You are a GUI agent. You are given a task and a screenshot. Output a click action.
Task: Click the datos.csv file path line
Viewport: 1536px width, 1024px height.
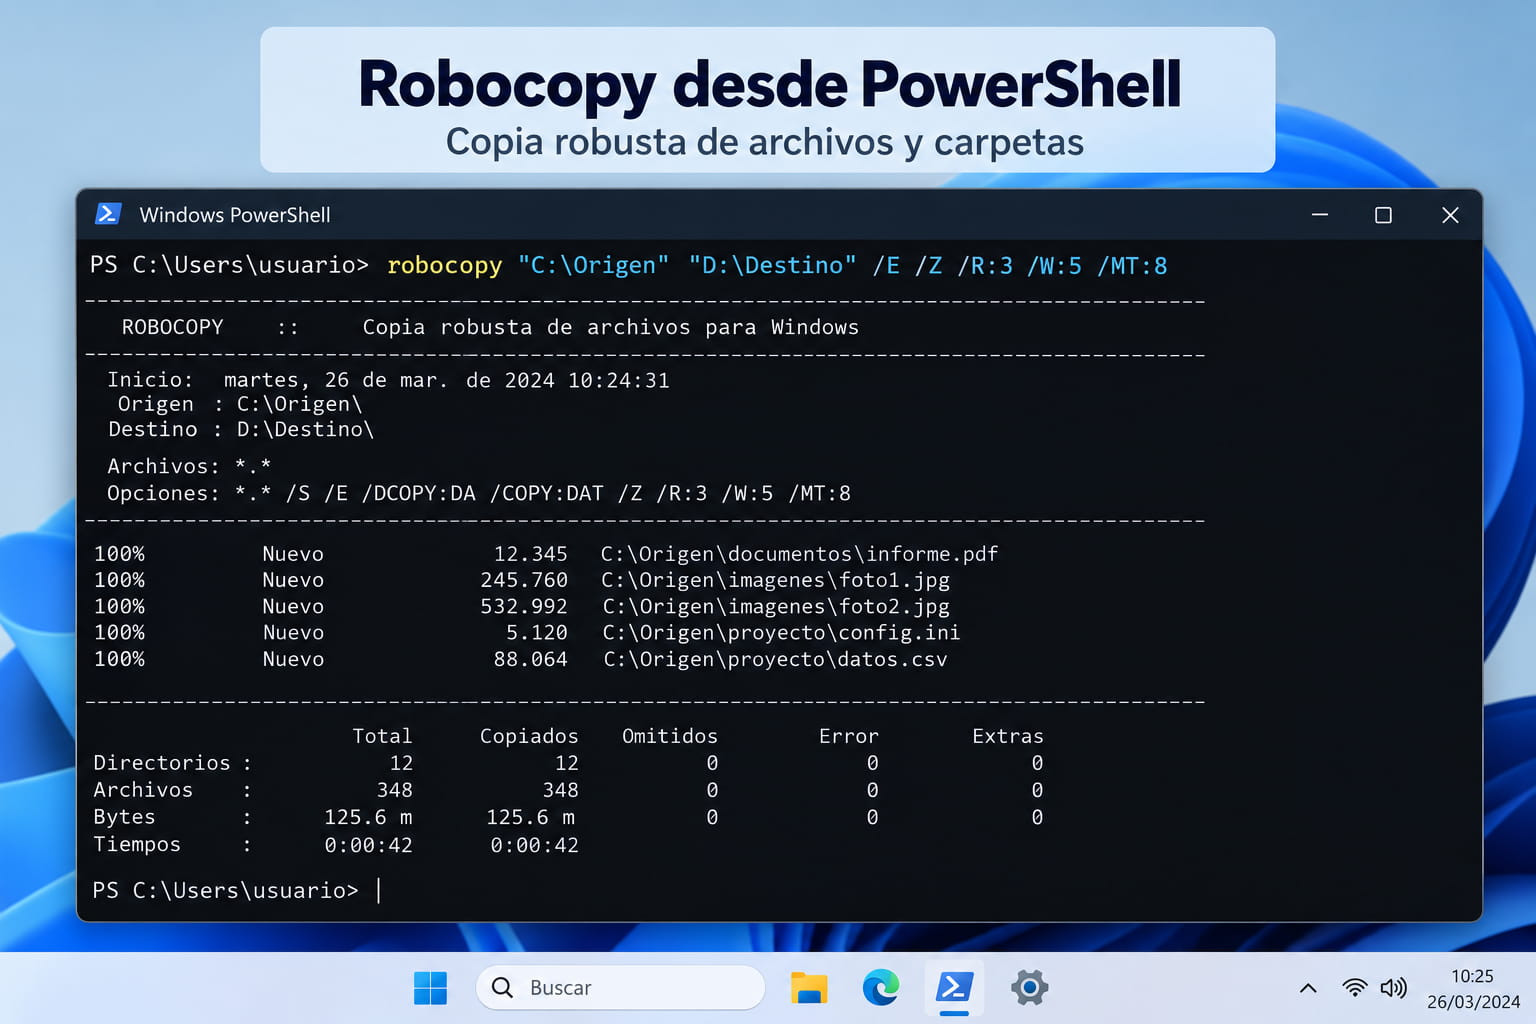[x=775, y=660]
